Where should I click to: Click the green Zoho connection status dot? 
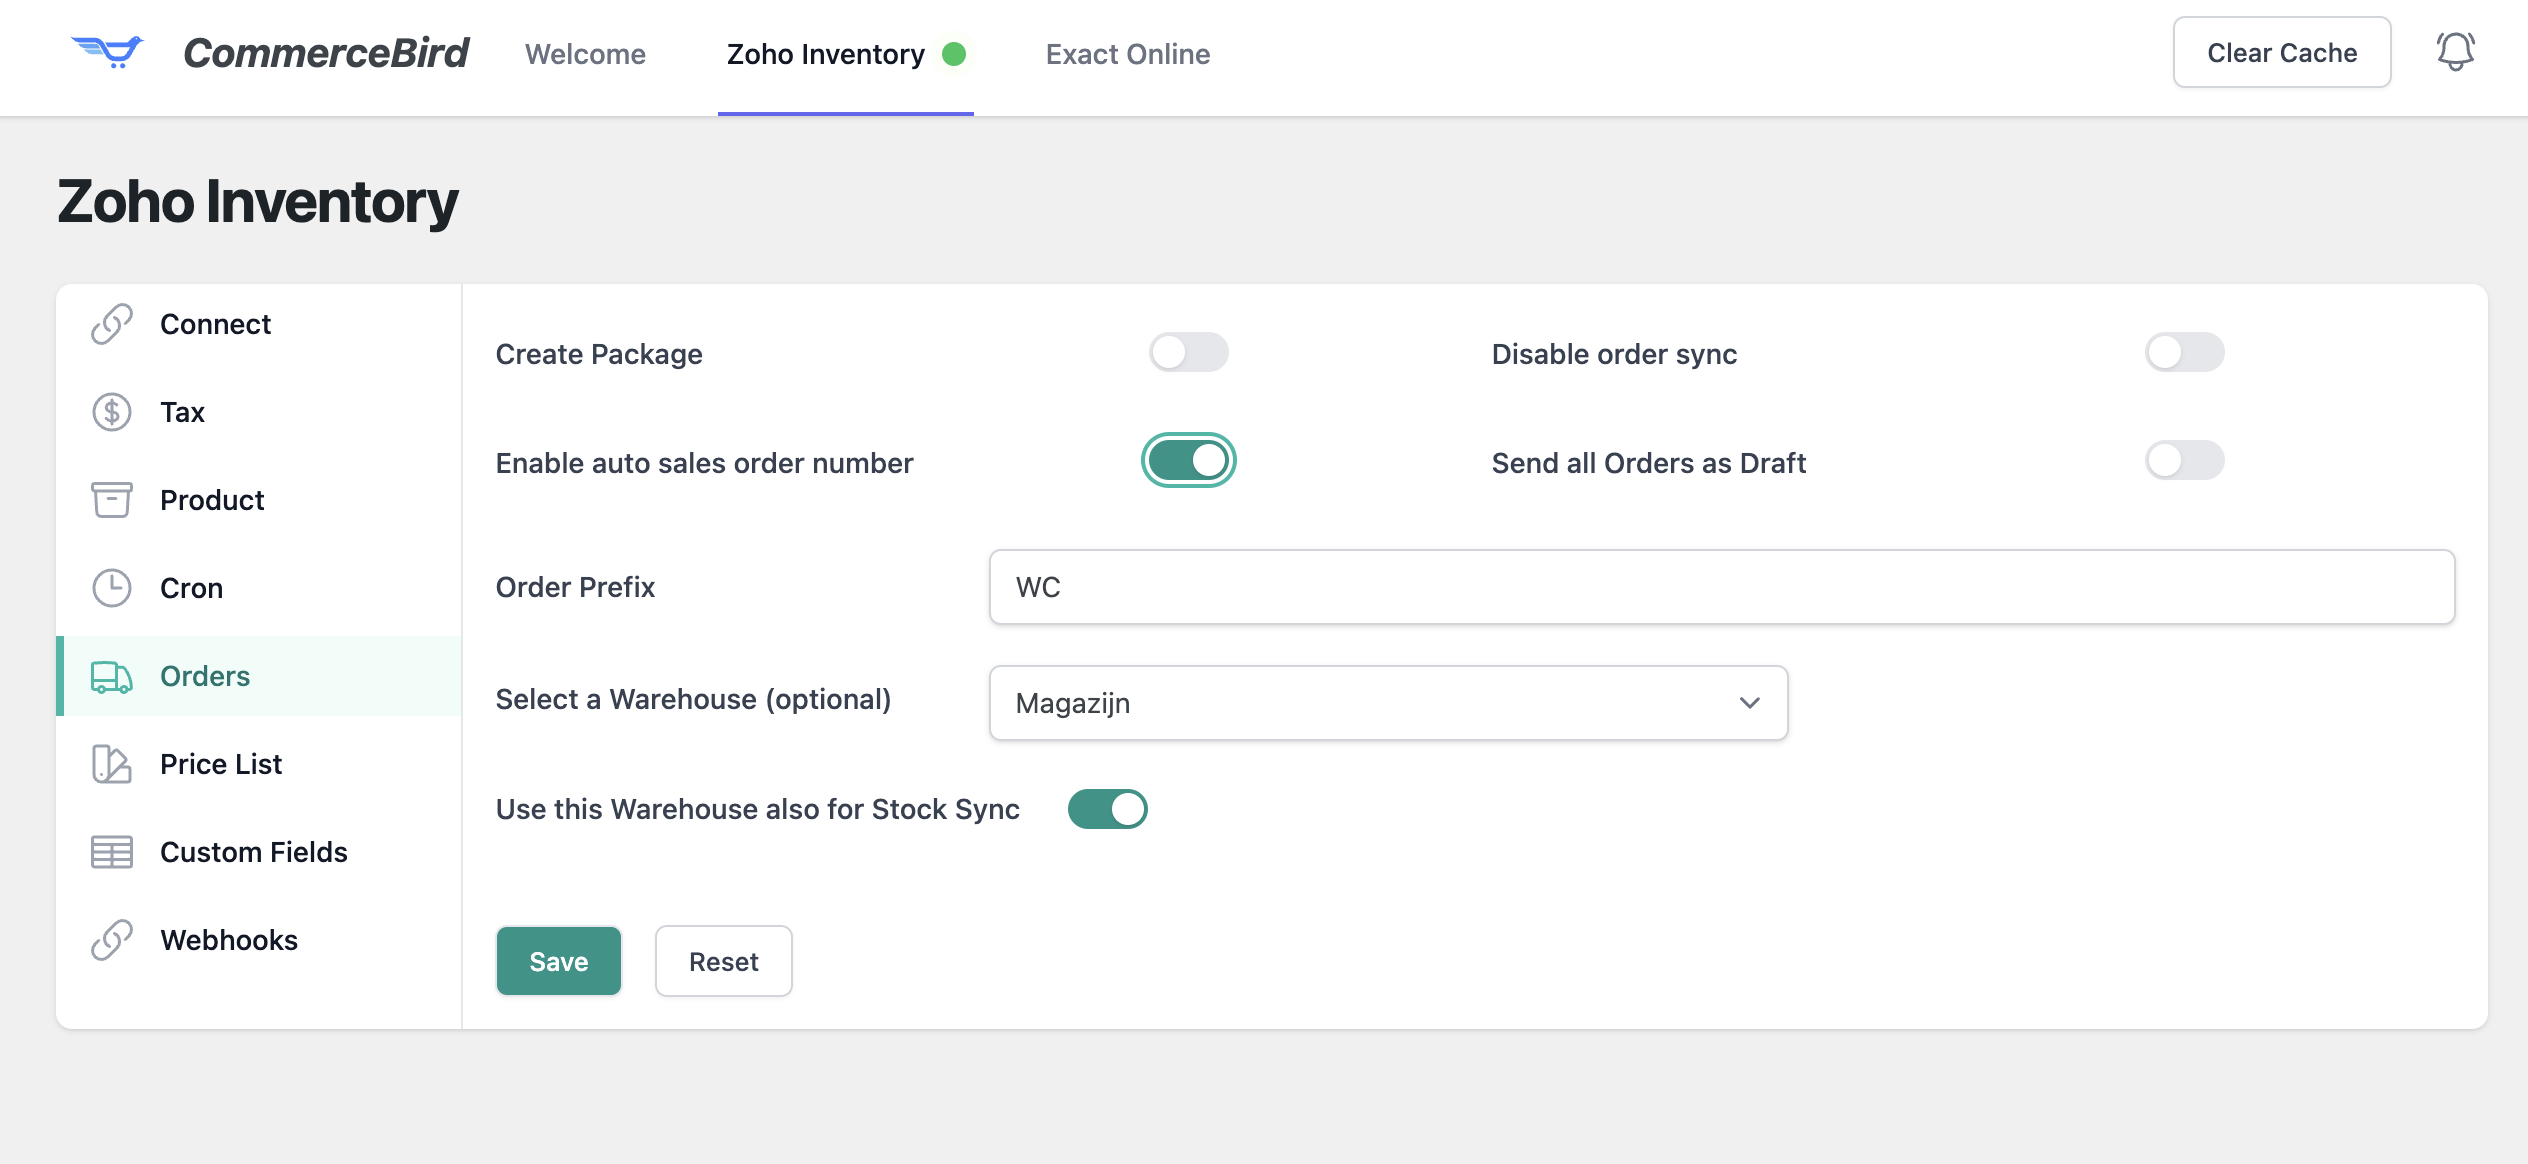click(954, 54)
